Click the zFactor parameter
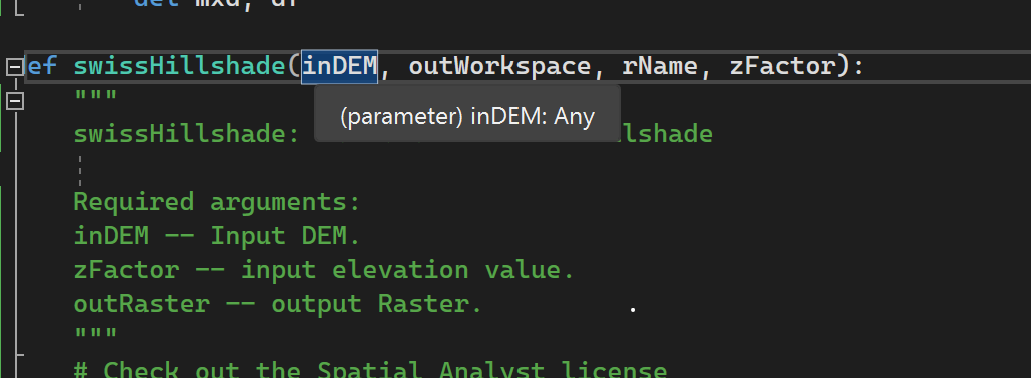Image resolution: width=1032 pixels, height=378 pixels. point(782,67)
